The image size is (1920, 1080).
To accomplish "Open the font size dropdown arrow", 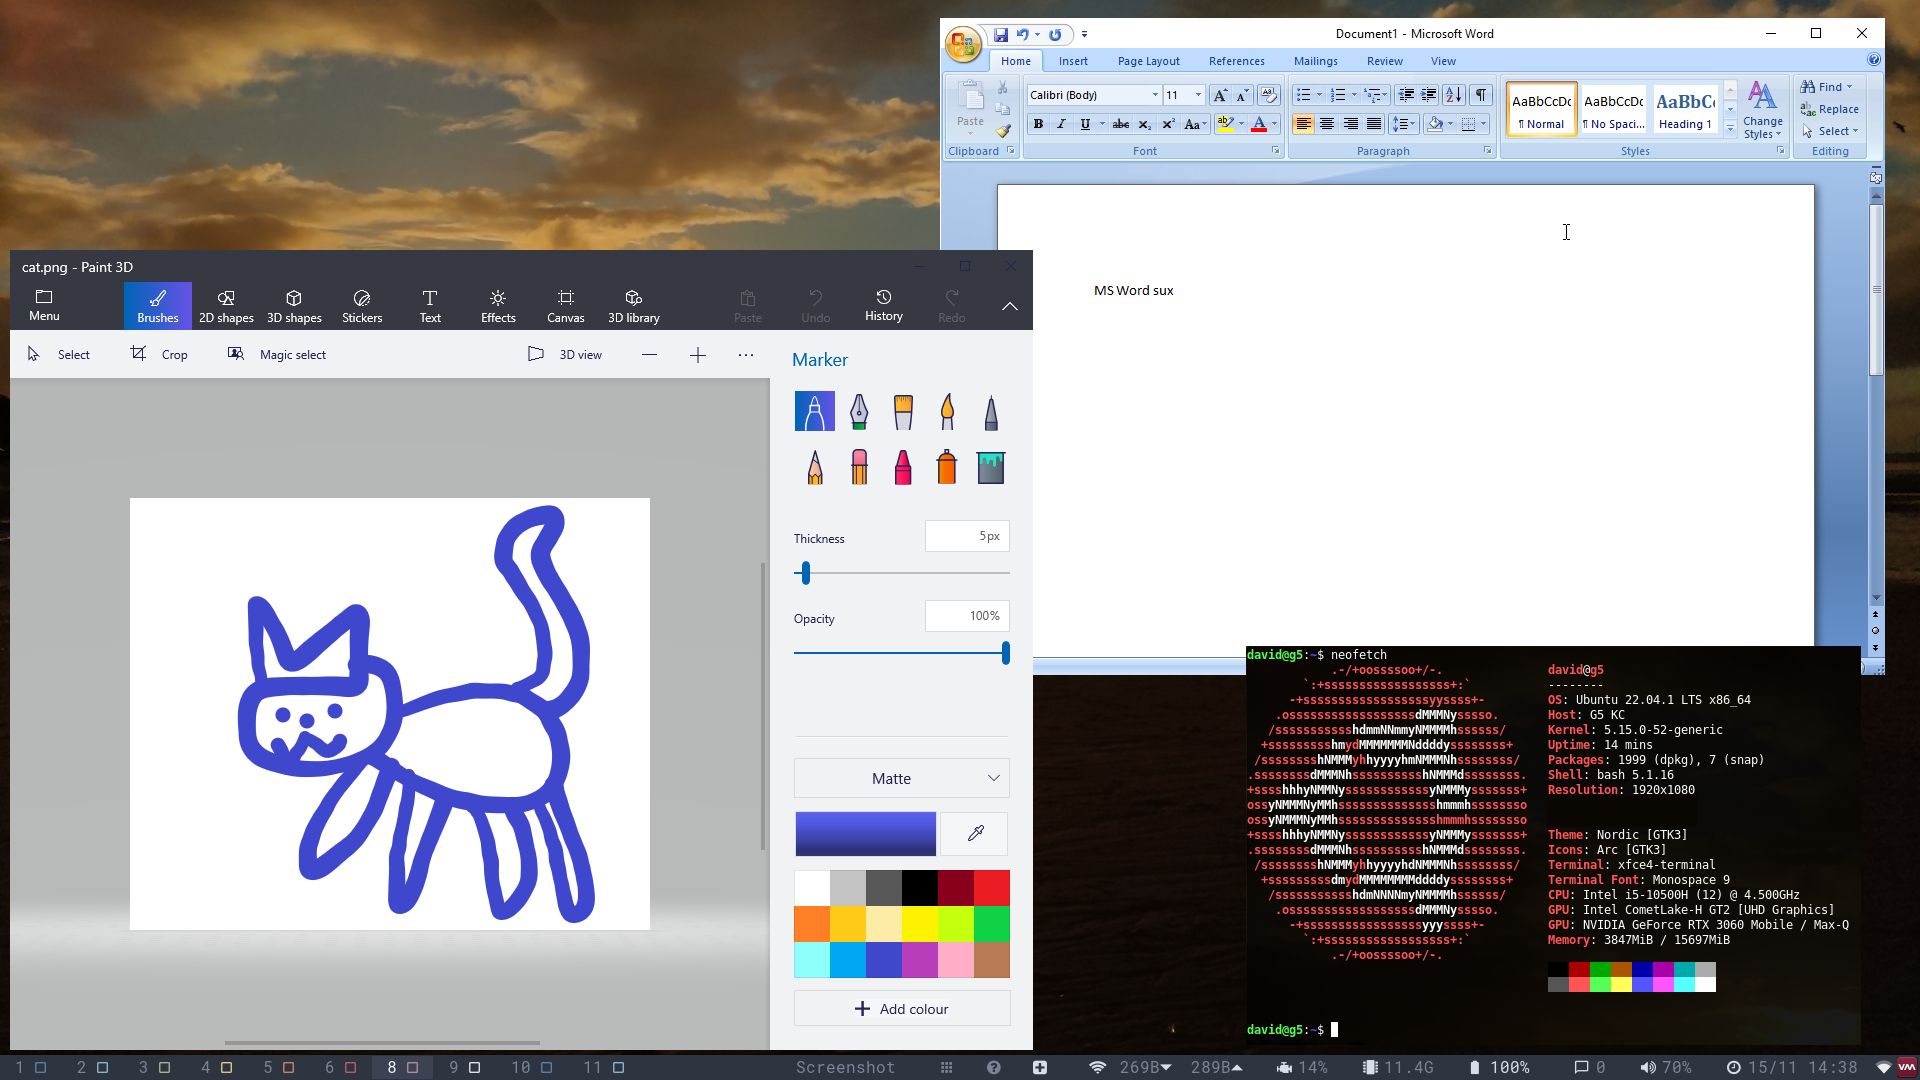I will (x=1198, y=95).
